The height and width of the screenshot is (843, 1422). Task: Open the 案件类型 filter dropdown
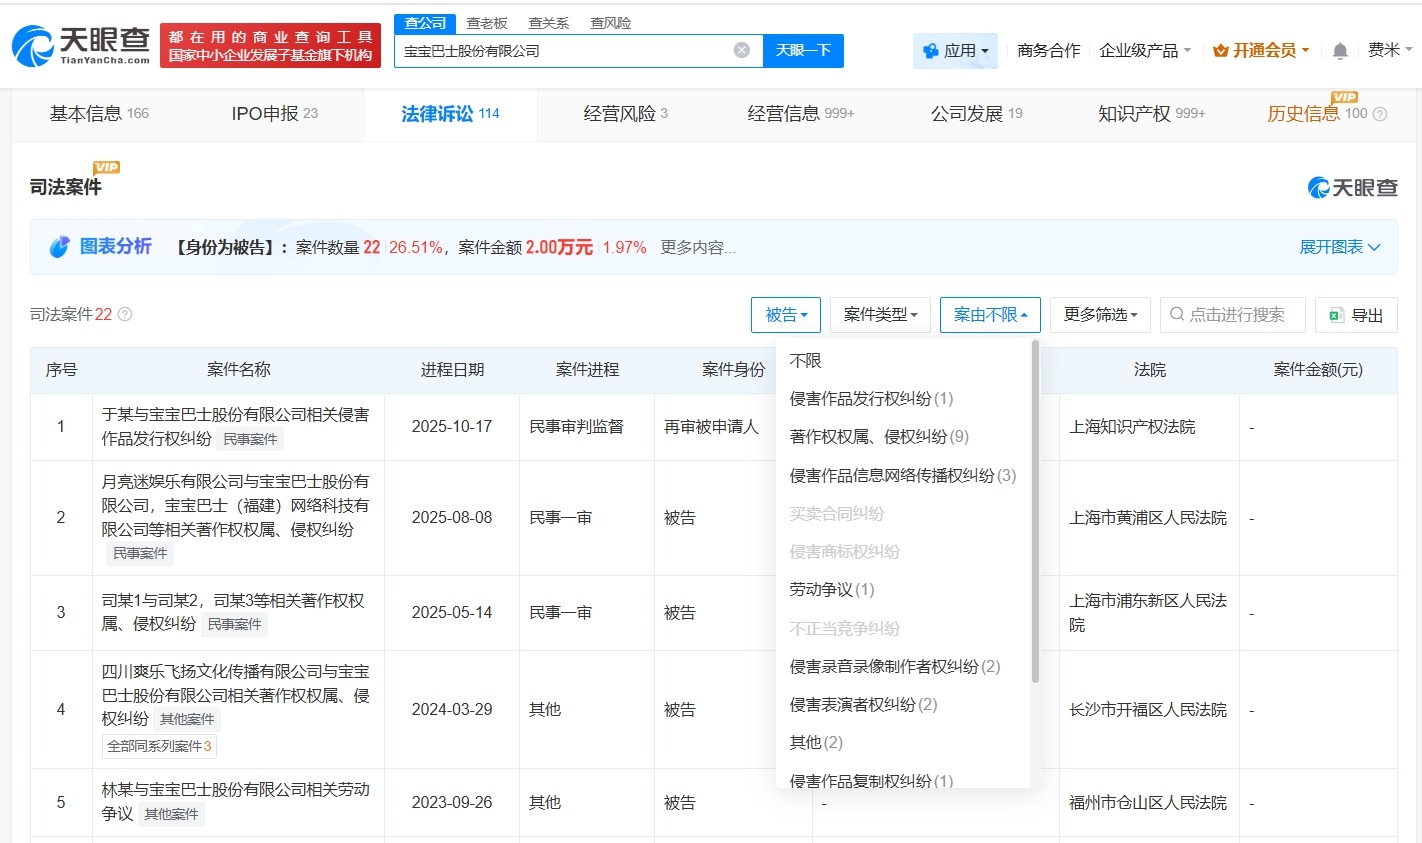[880, 315]
